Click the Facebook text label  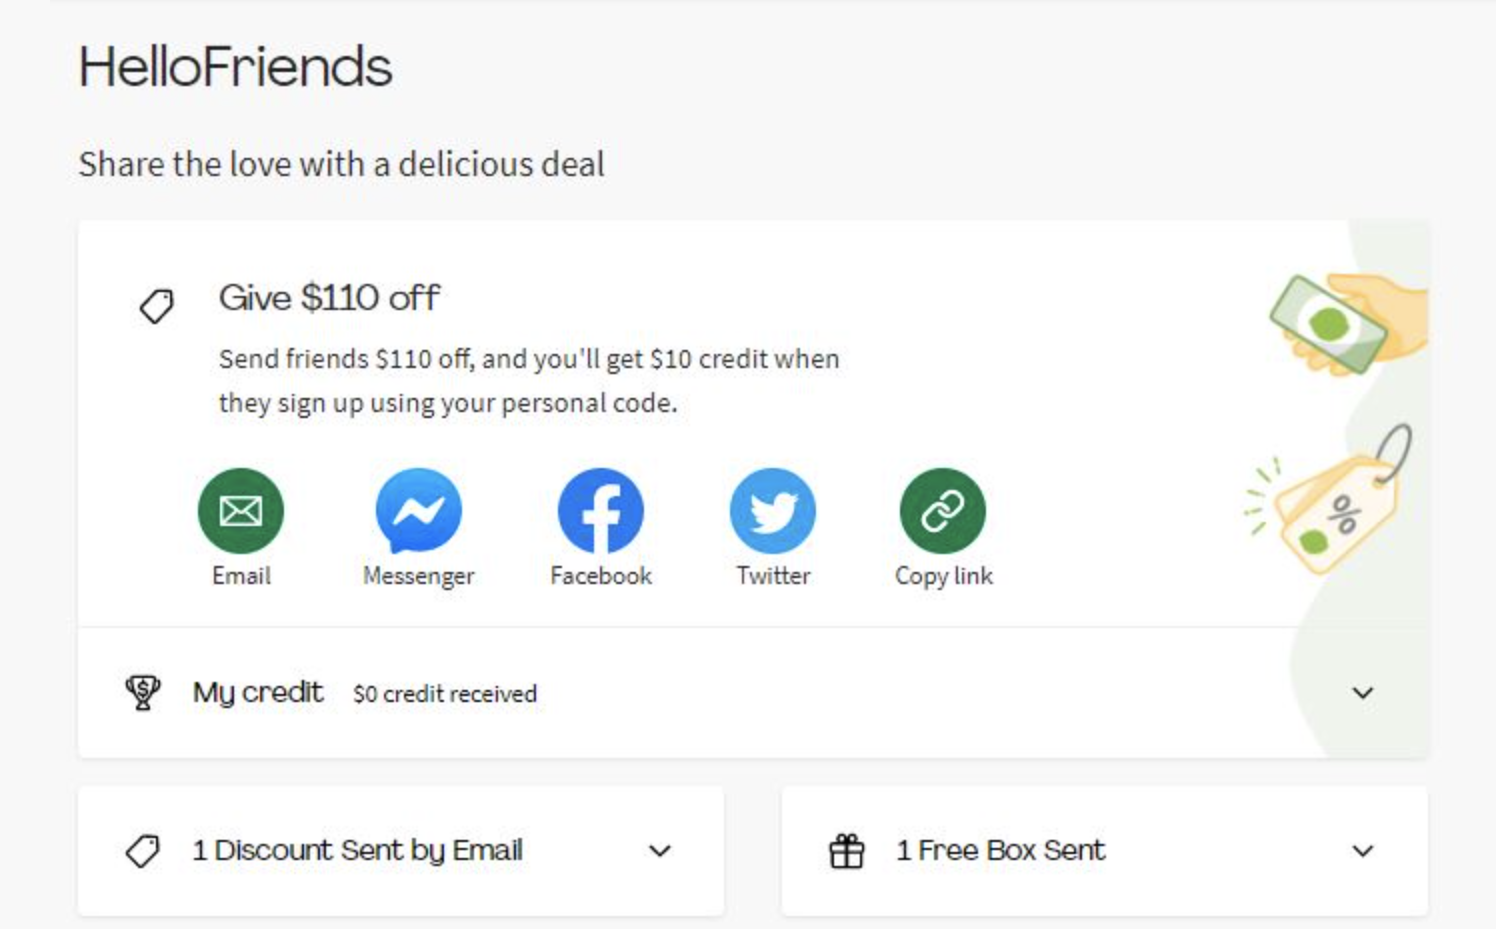(x=600, y=576)
